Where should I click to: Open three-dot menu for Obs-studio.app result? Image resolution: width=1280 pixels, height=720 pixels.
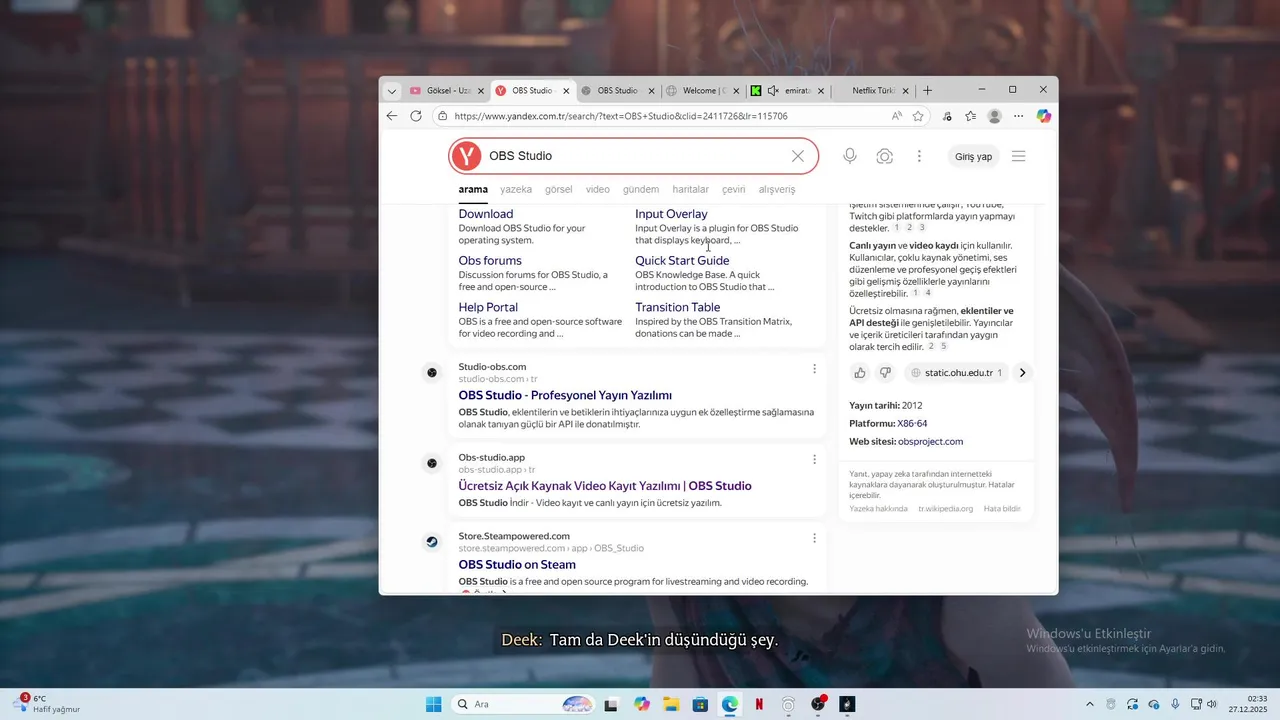click(x=814, y=459)
